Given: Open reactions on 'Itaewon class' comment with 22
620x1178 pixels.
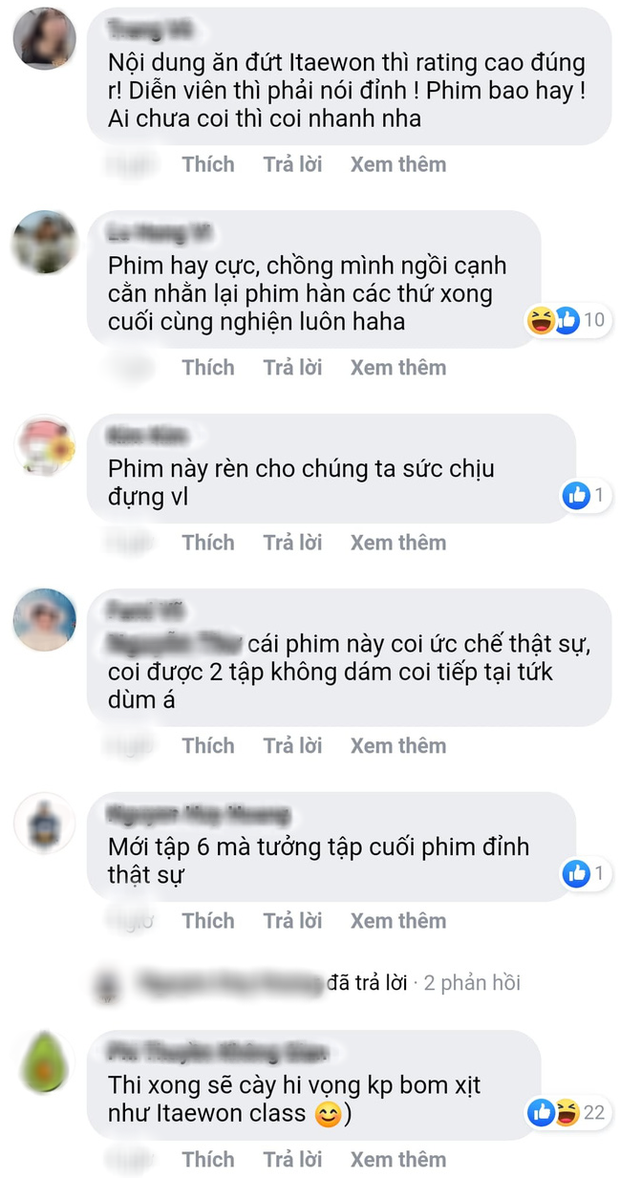Looking at the screenshot, I should 569,1112.
